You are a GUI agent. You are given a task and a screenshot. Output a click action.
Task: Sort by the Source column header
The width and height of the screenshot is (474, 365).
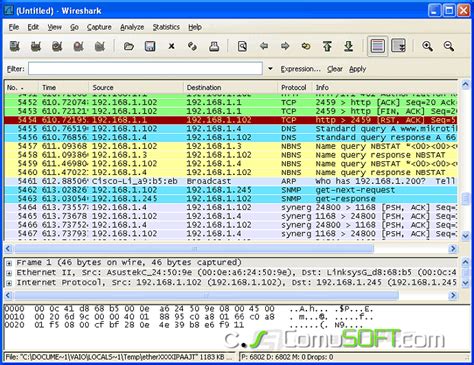click(x=136, y=88)
